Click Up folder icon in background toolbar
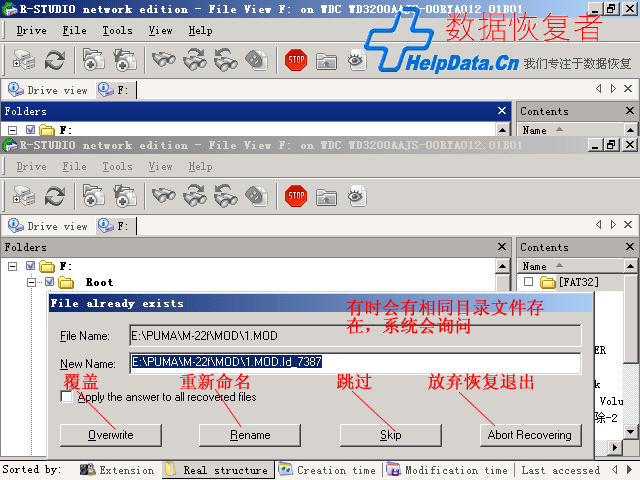This screenshot has width=640, height=480. click(326, 61)
